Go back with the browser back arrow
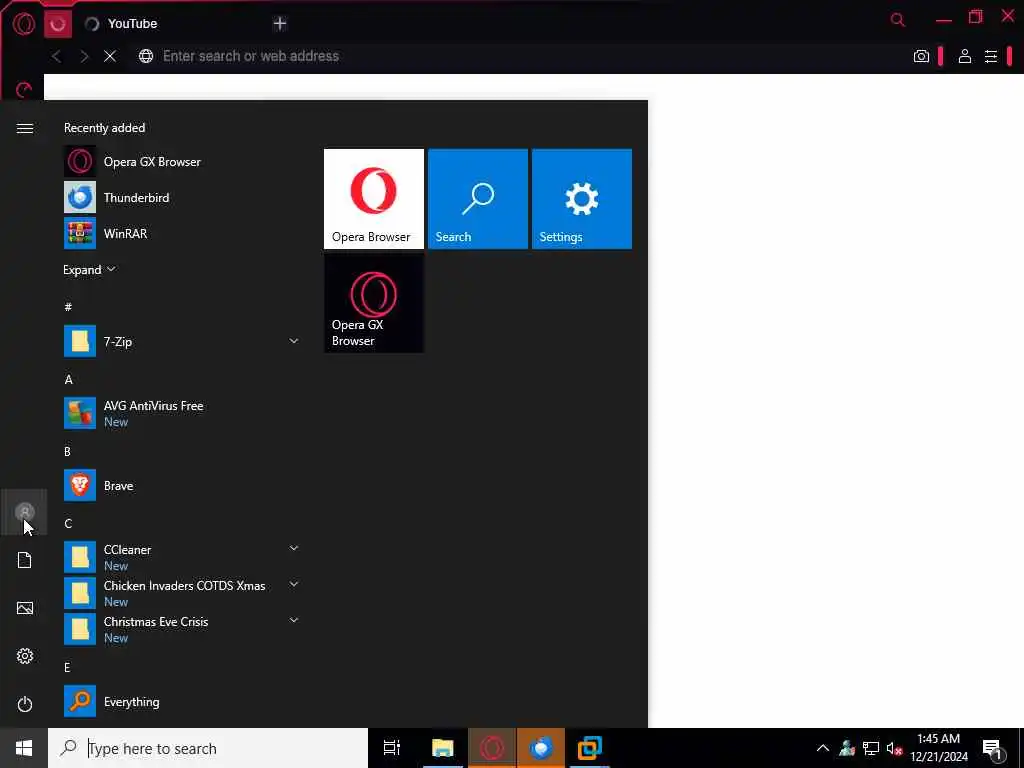Image resolution: width=1024 pixels, height=768 pixels. pyautogui.click(x=57, y=56)
